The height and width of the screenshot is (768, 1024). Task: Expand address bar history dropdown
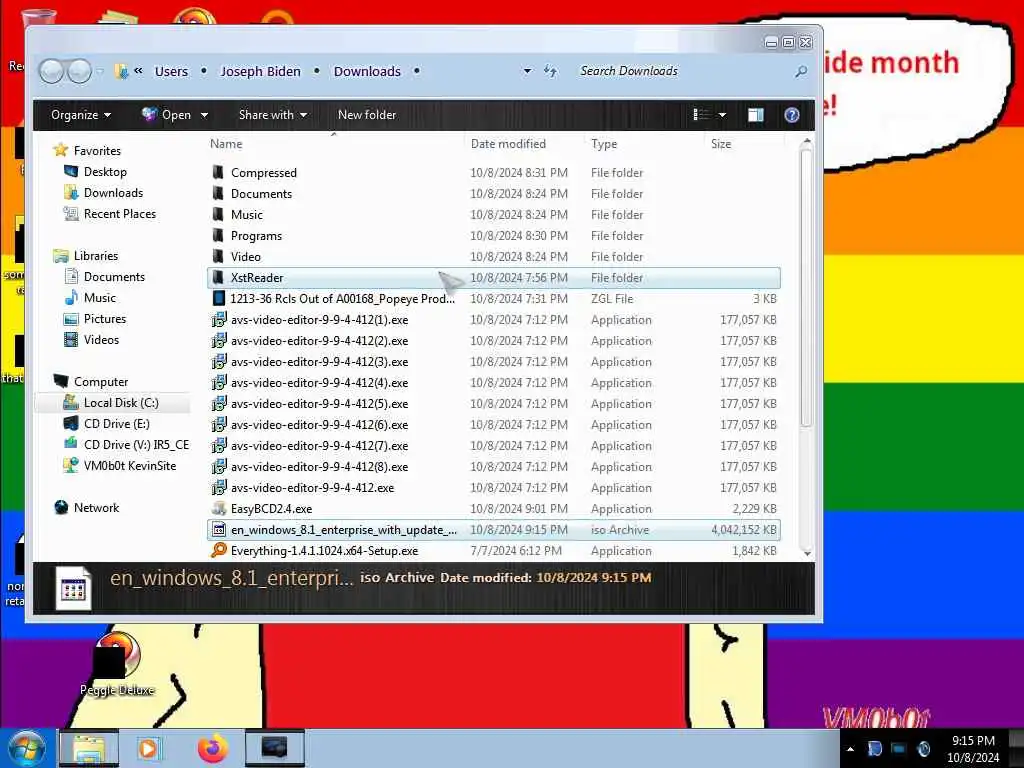click(527, 71)
